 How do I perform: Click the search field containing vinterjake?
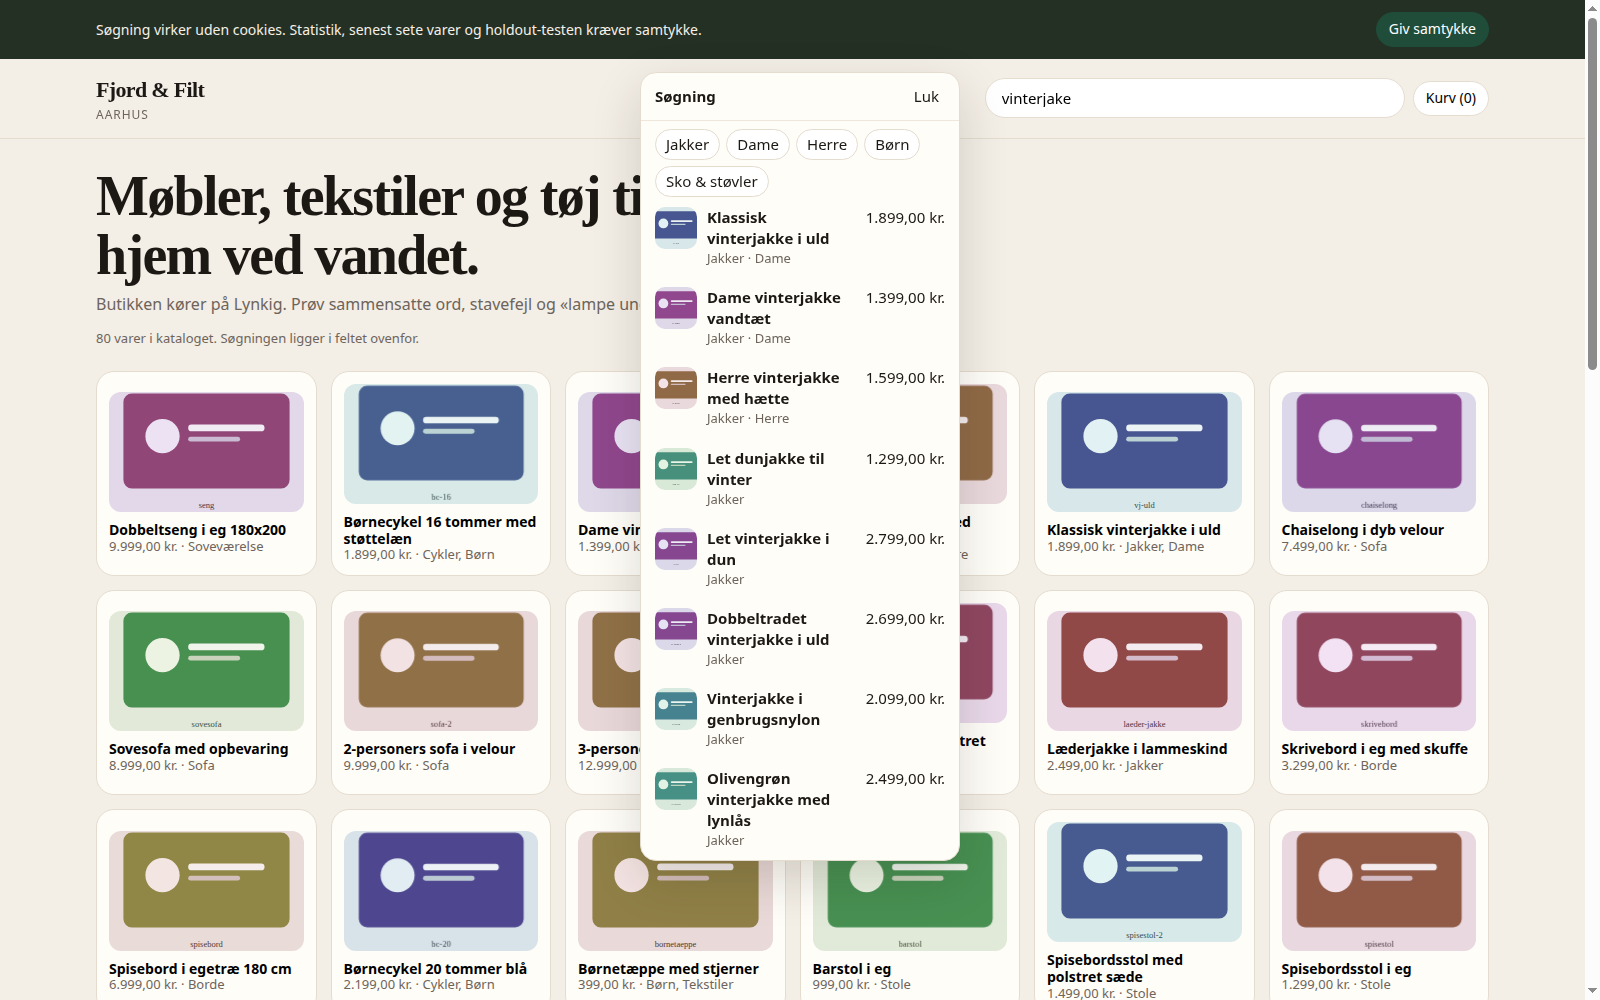[1195, 98]
